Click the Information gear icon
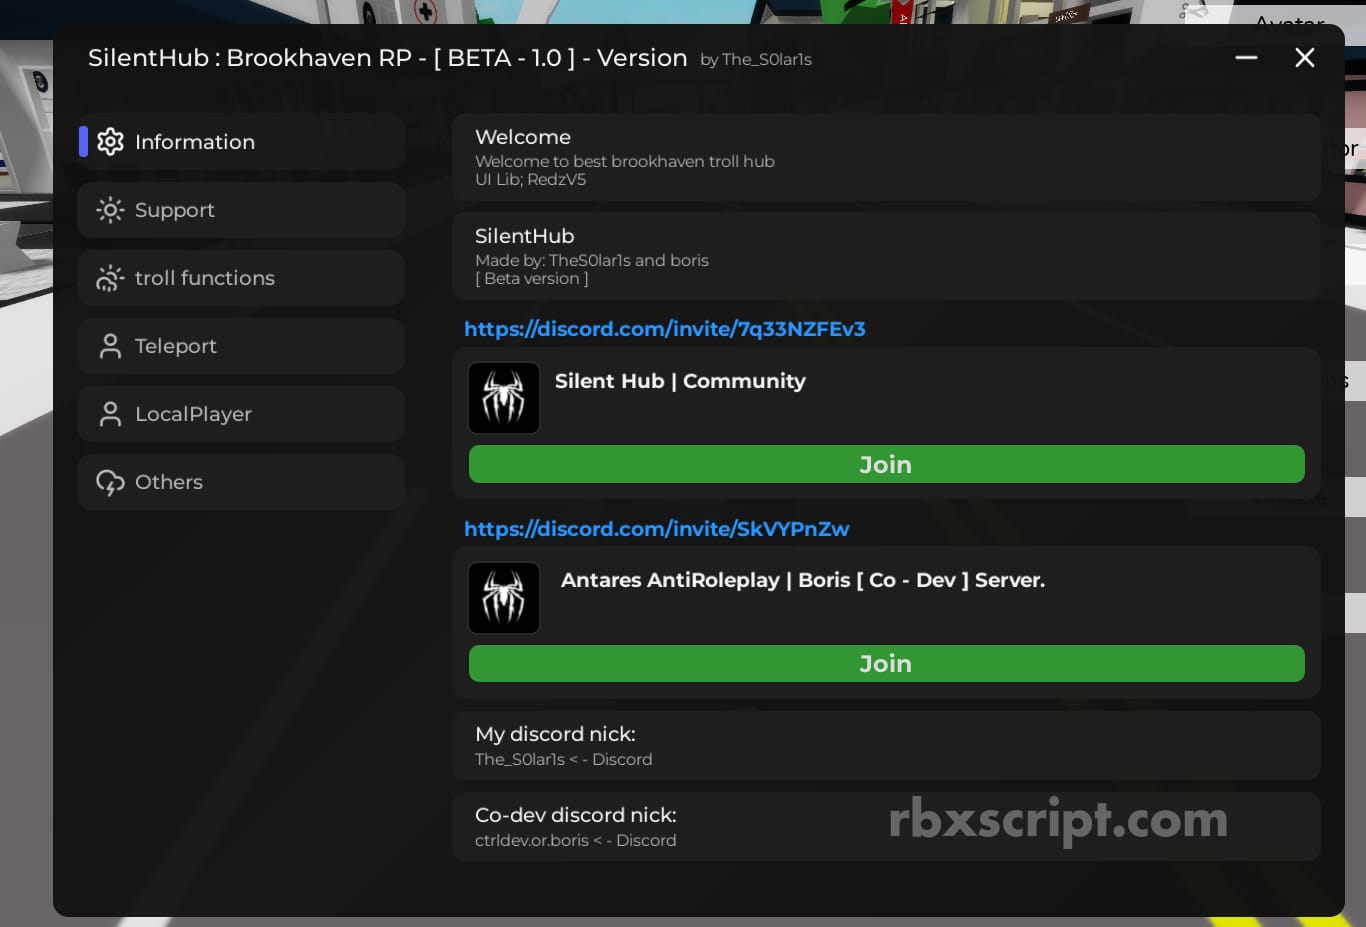1366x927 pixels. pyautogui.click(x=110, y=142)
